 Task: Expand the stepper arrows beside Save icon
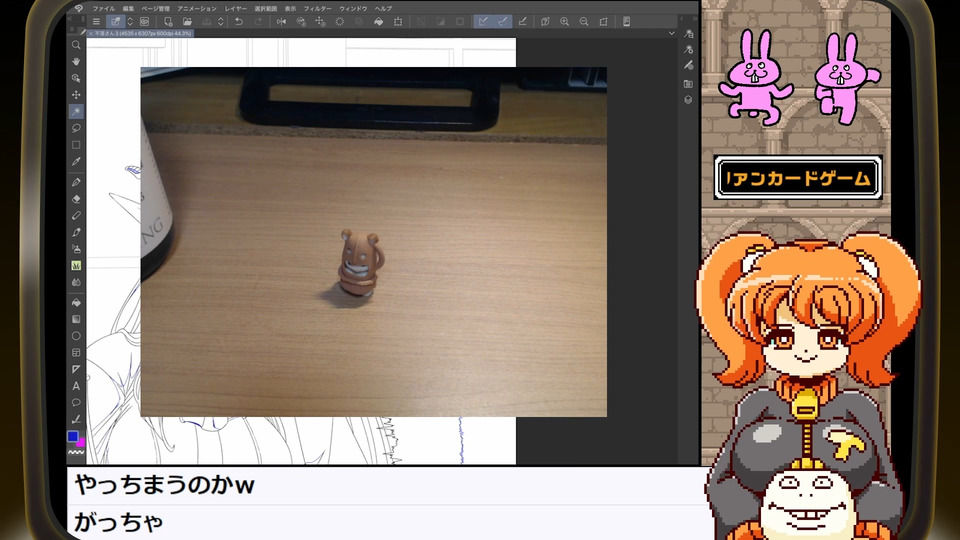(220, 21)
